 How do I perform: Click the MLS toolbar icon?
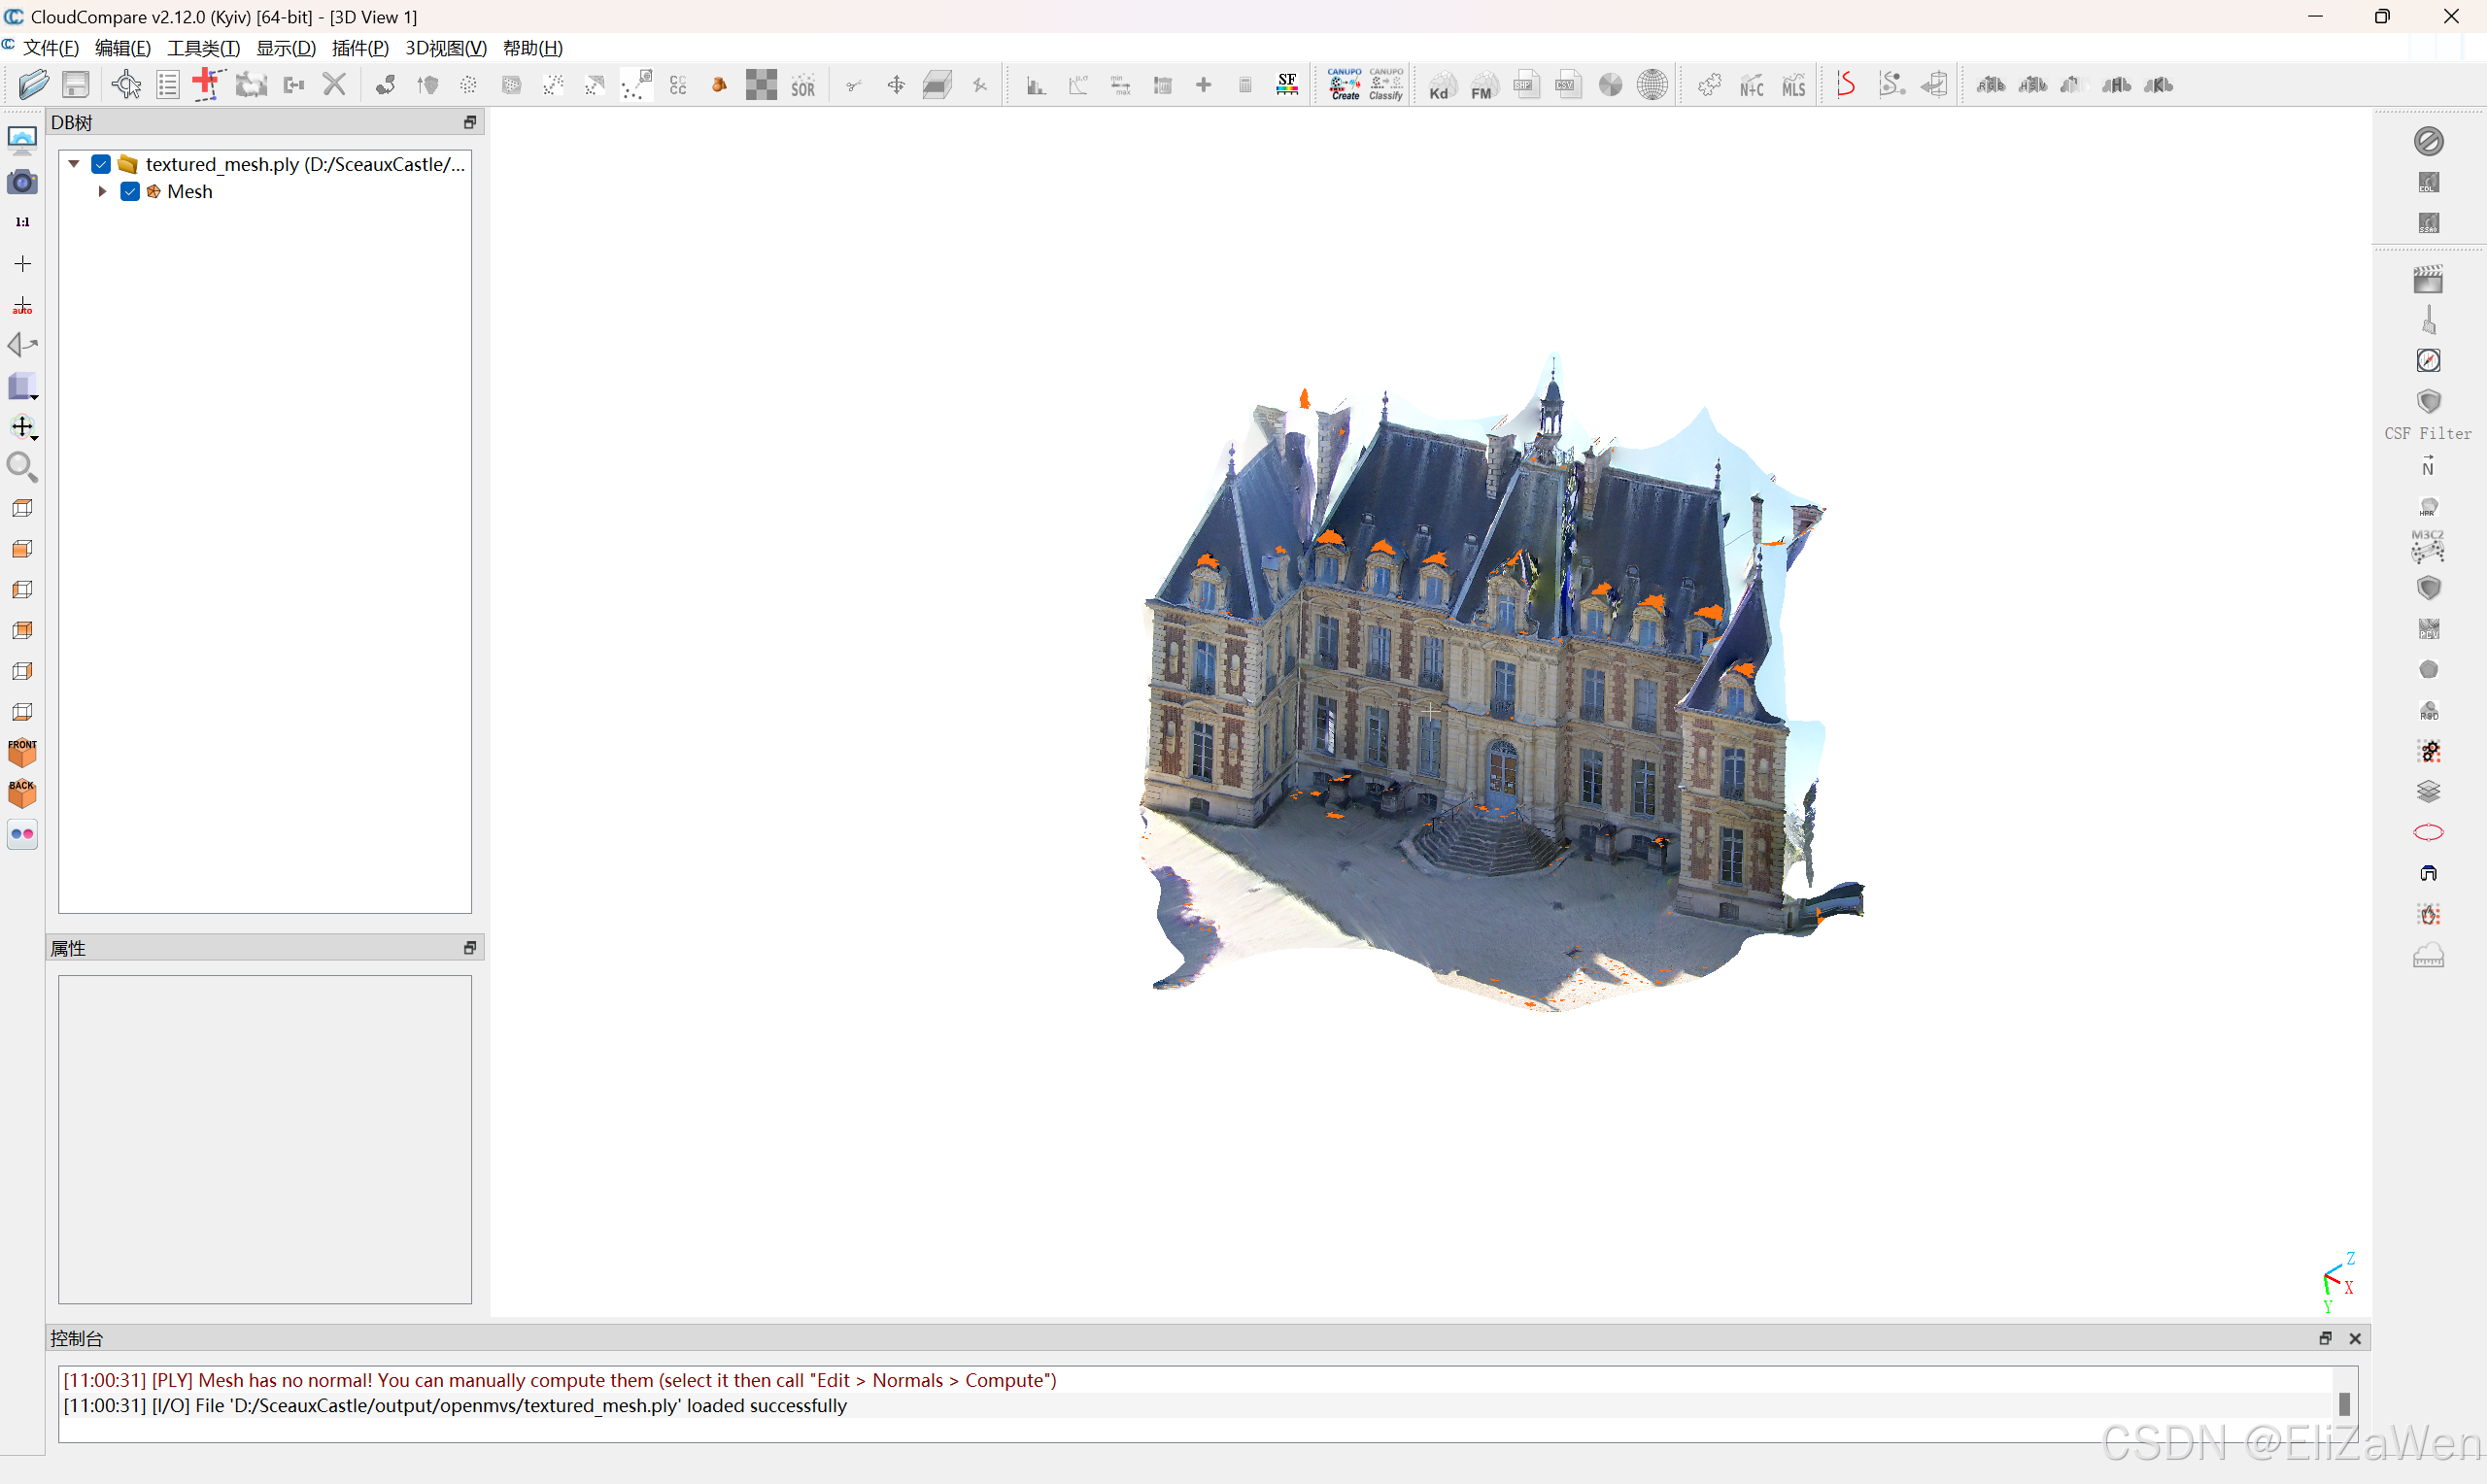[x=1793, y=86]
